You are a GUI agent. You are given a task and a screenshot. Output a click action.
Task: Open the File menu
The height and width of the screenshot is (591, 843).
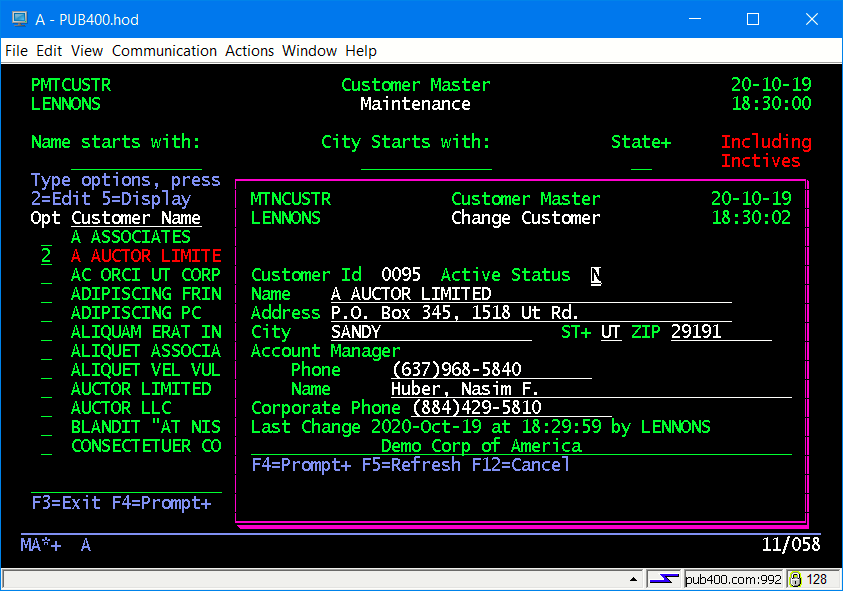pos(16,51)
